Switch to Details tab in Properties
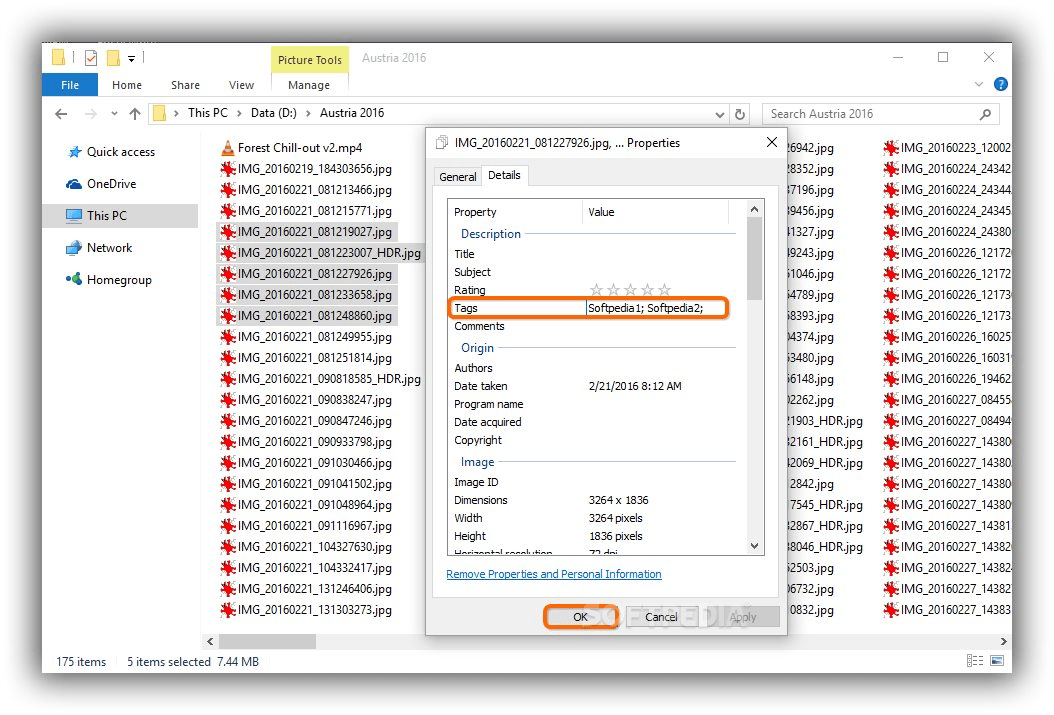1054x715 pixels. coord(504,175)
